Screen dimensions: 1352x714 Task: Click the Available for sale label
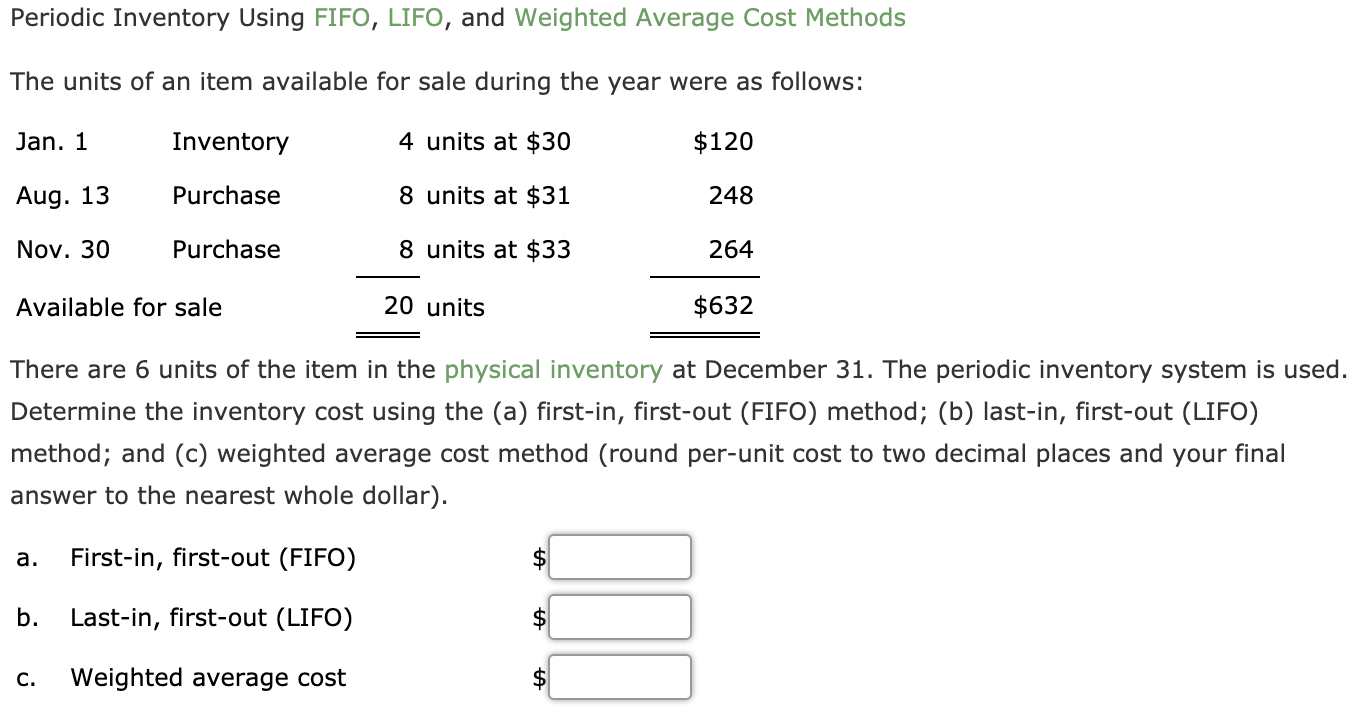pos(118,307)
